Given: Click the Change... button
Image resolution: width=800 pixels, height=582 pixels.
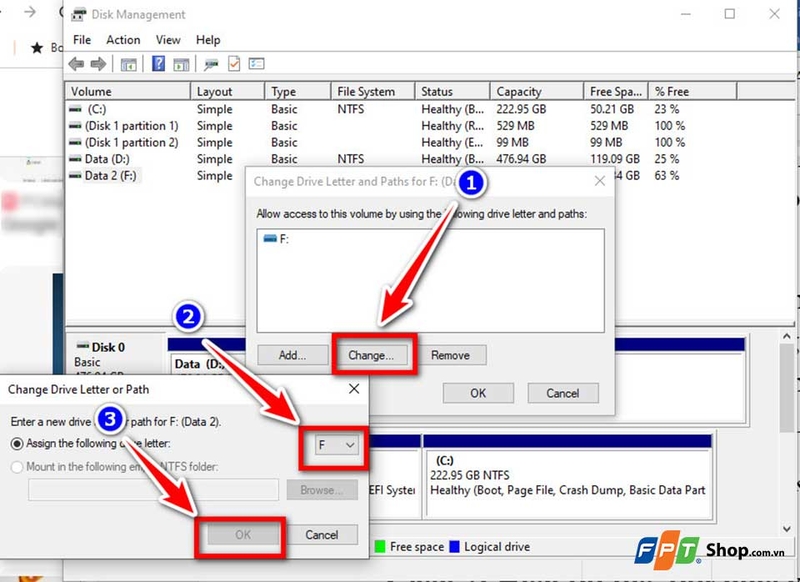Looking at the screenshot, I should pos(371,355).
